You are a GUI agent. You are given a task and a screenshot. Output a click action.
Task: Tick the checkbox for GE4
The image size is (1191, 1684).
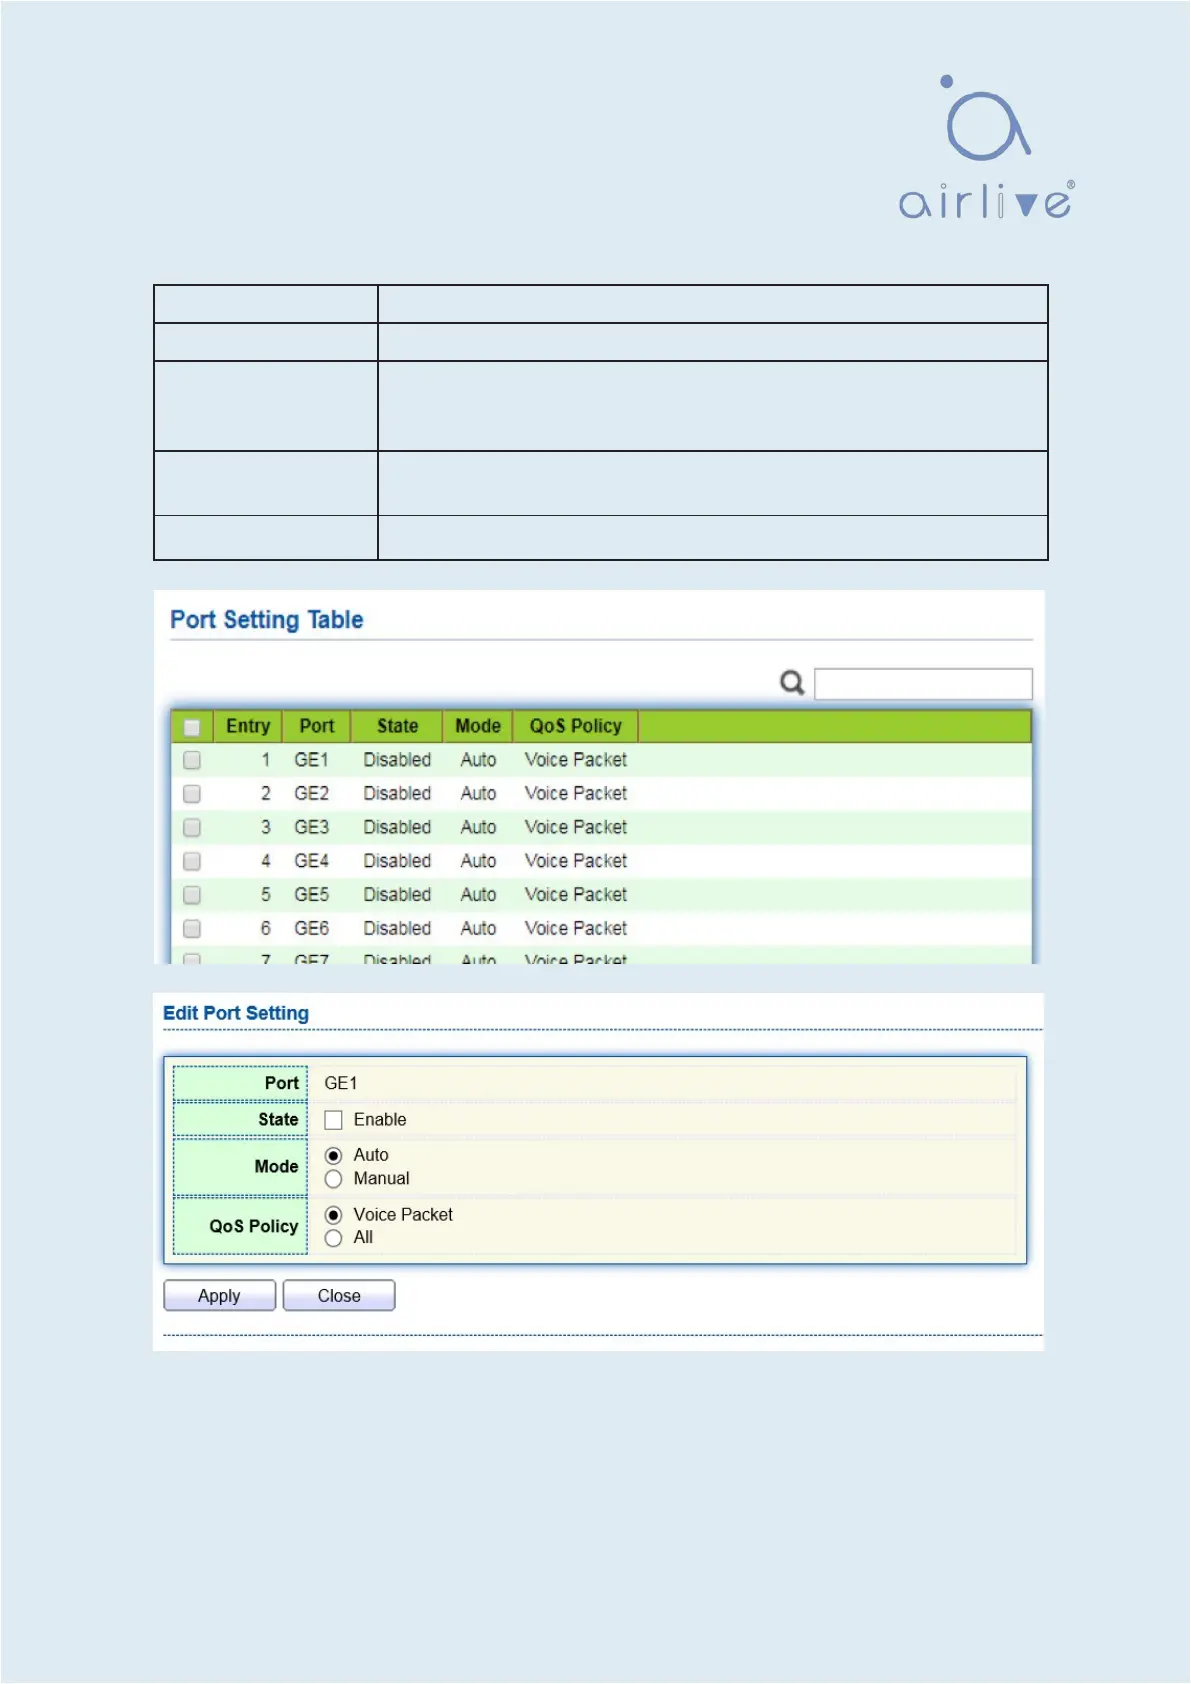pyautogui.click(x=192, y=861)
